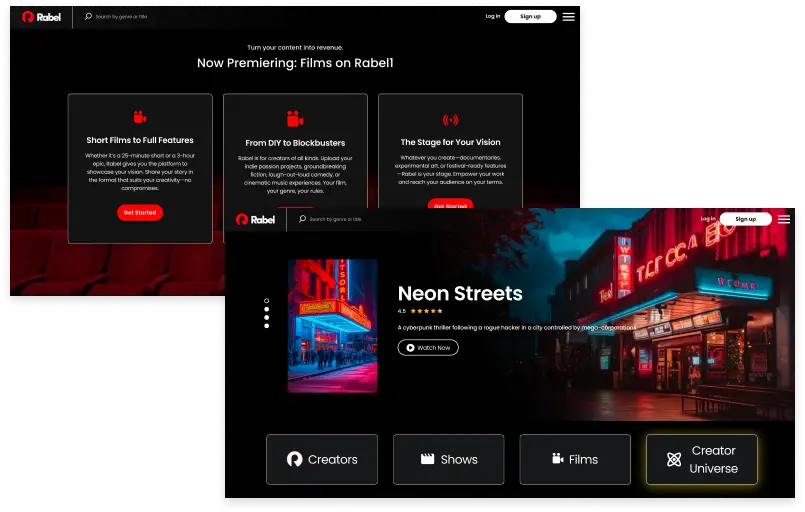Open the Shows category
805x512 pixels.
tap(449, 459)
